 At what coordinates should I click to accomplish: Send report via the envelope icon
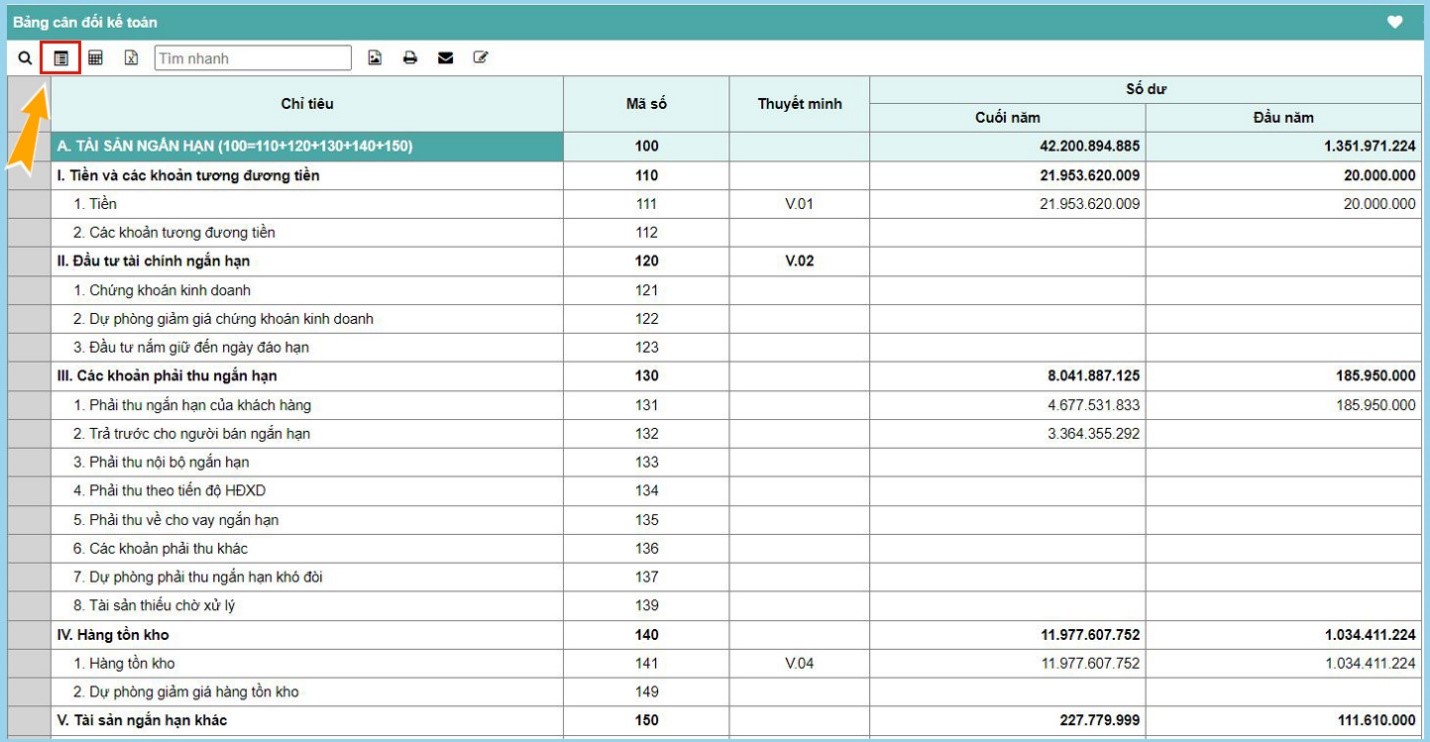click(446, 58)
